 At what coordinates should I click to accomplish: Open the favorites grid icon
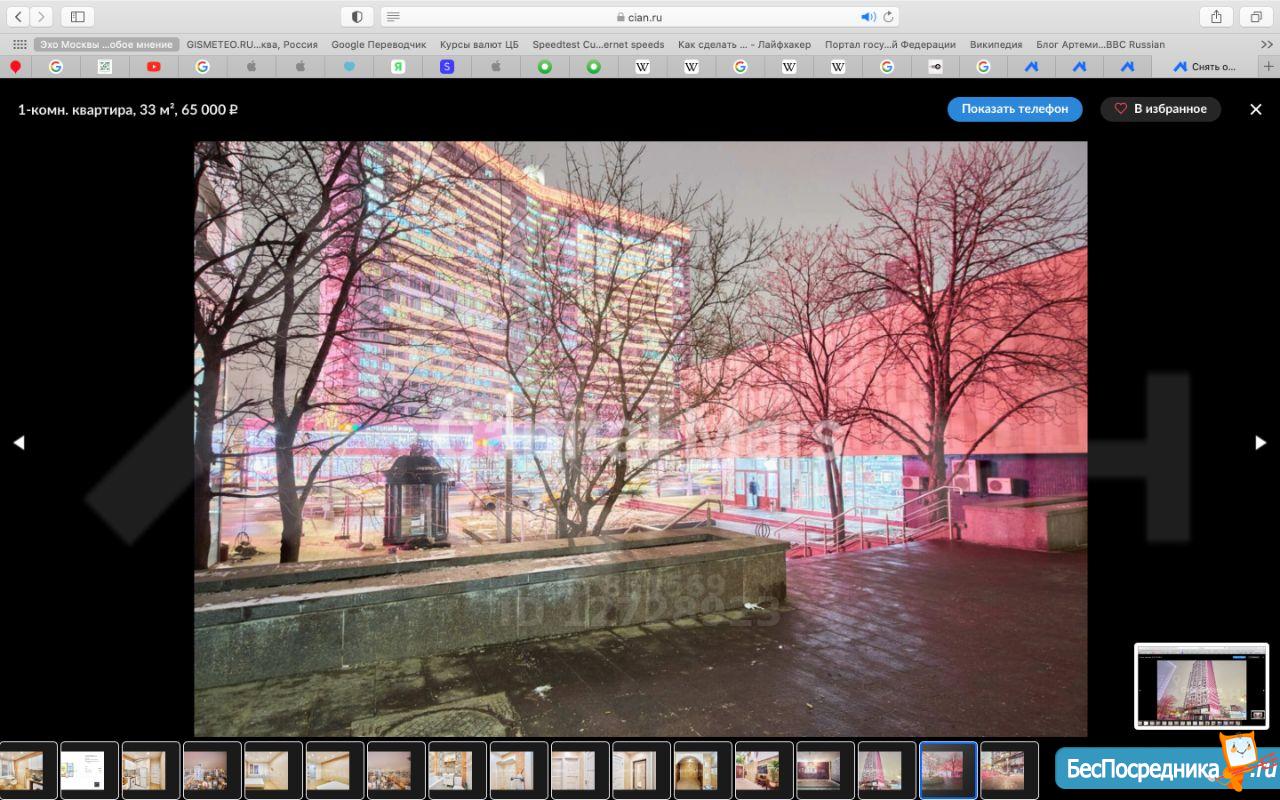click(19, 44)
